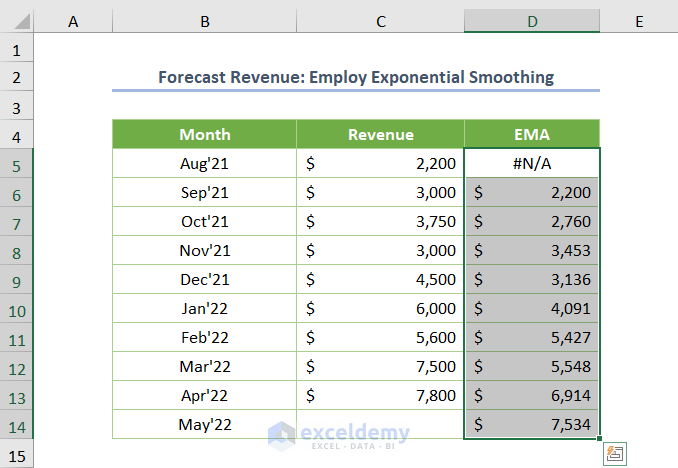The image size is (678, 468).
Task: Click the Aug'21 month cell
Action: (204, 163)
